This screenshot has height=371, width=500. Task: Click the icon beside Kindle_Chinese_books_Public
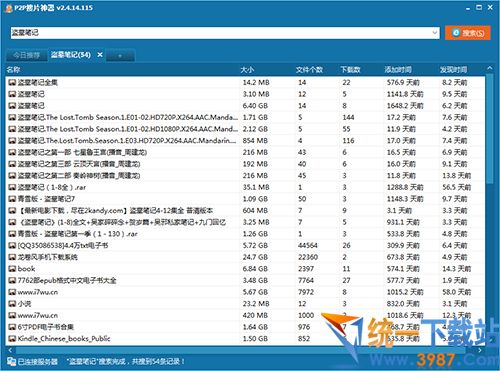tap(12, 339)
